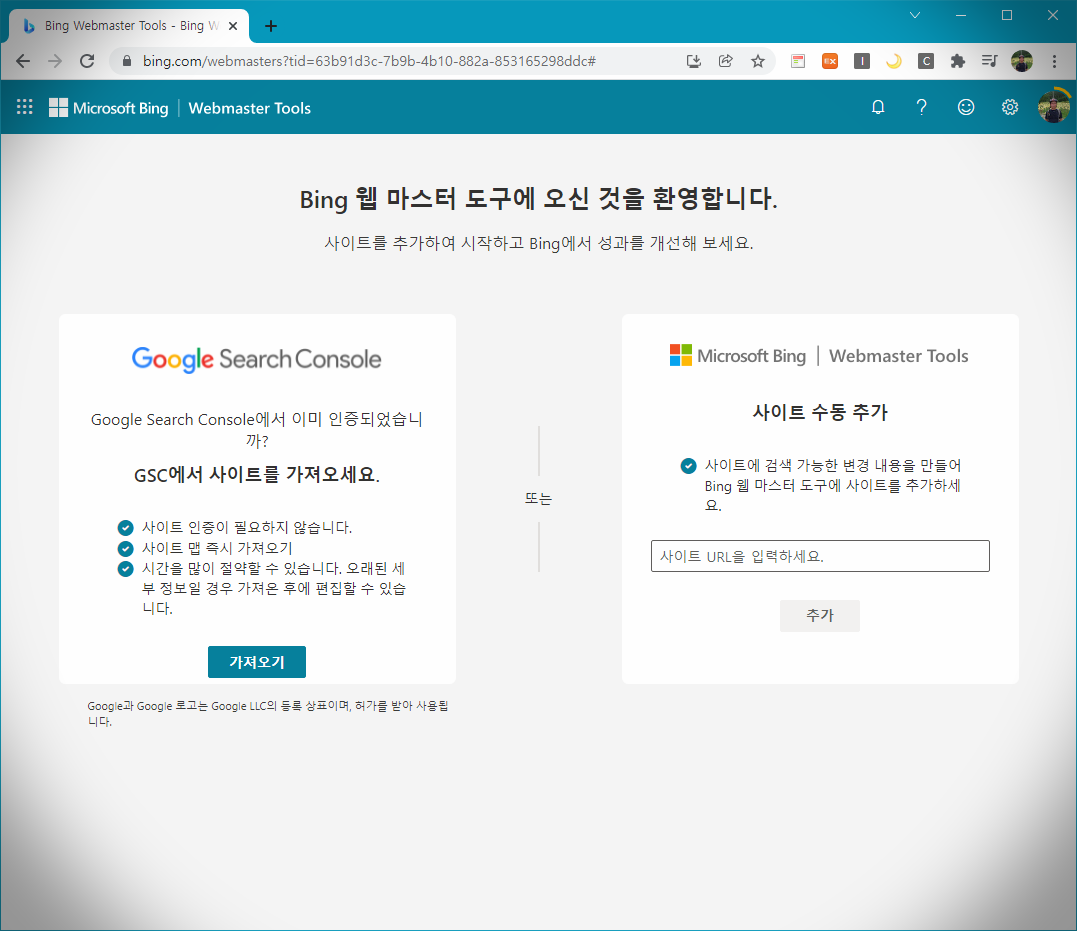Image resolution: width=1077 pixels, height=931 pixels.
Task: Click the C extension icon
Action: point(926,61)
